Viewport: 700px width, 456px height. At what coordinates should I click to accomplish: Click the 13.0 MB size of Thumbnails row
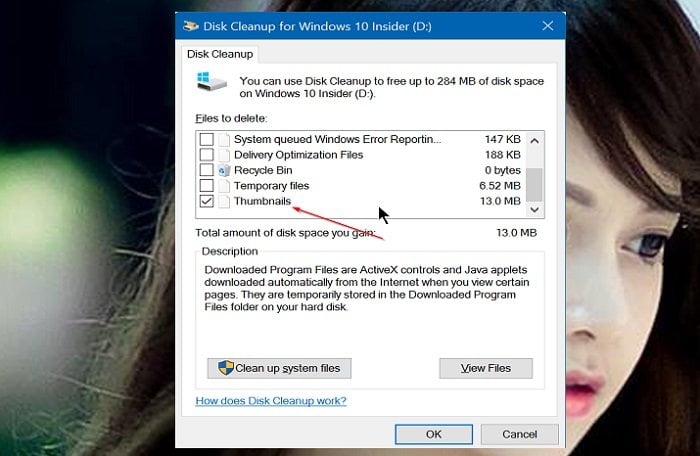[x=500, y=201]
